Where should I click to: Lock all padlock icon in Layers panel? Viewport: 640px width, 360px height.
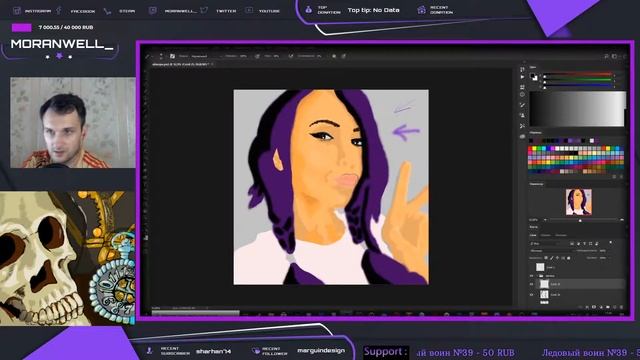pos(569,258)
